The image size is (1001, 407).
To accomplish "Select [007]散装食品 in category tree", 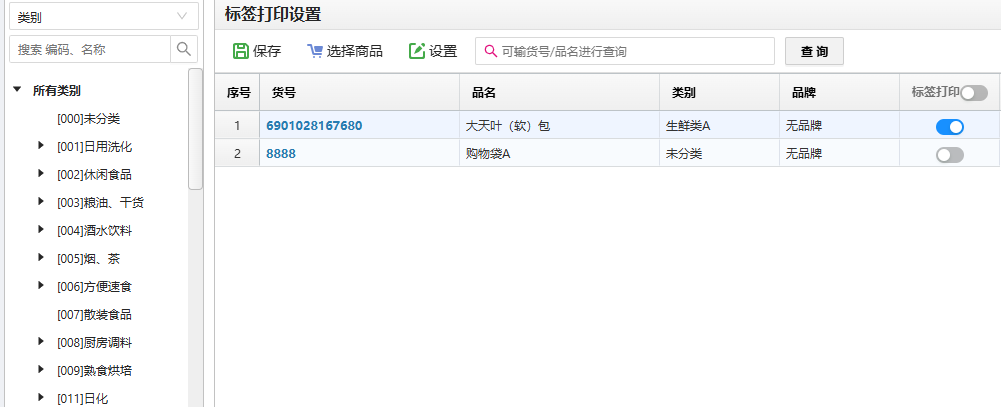I will (94, 314).
